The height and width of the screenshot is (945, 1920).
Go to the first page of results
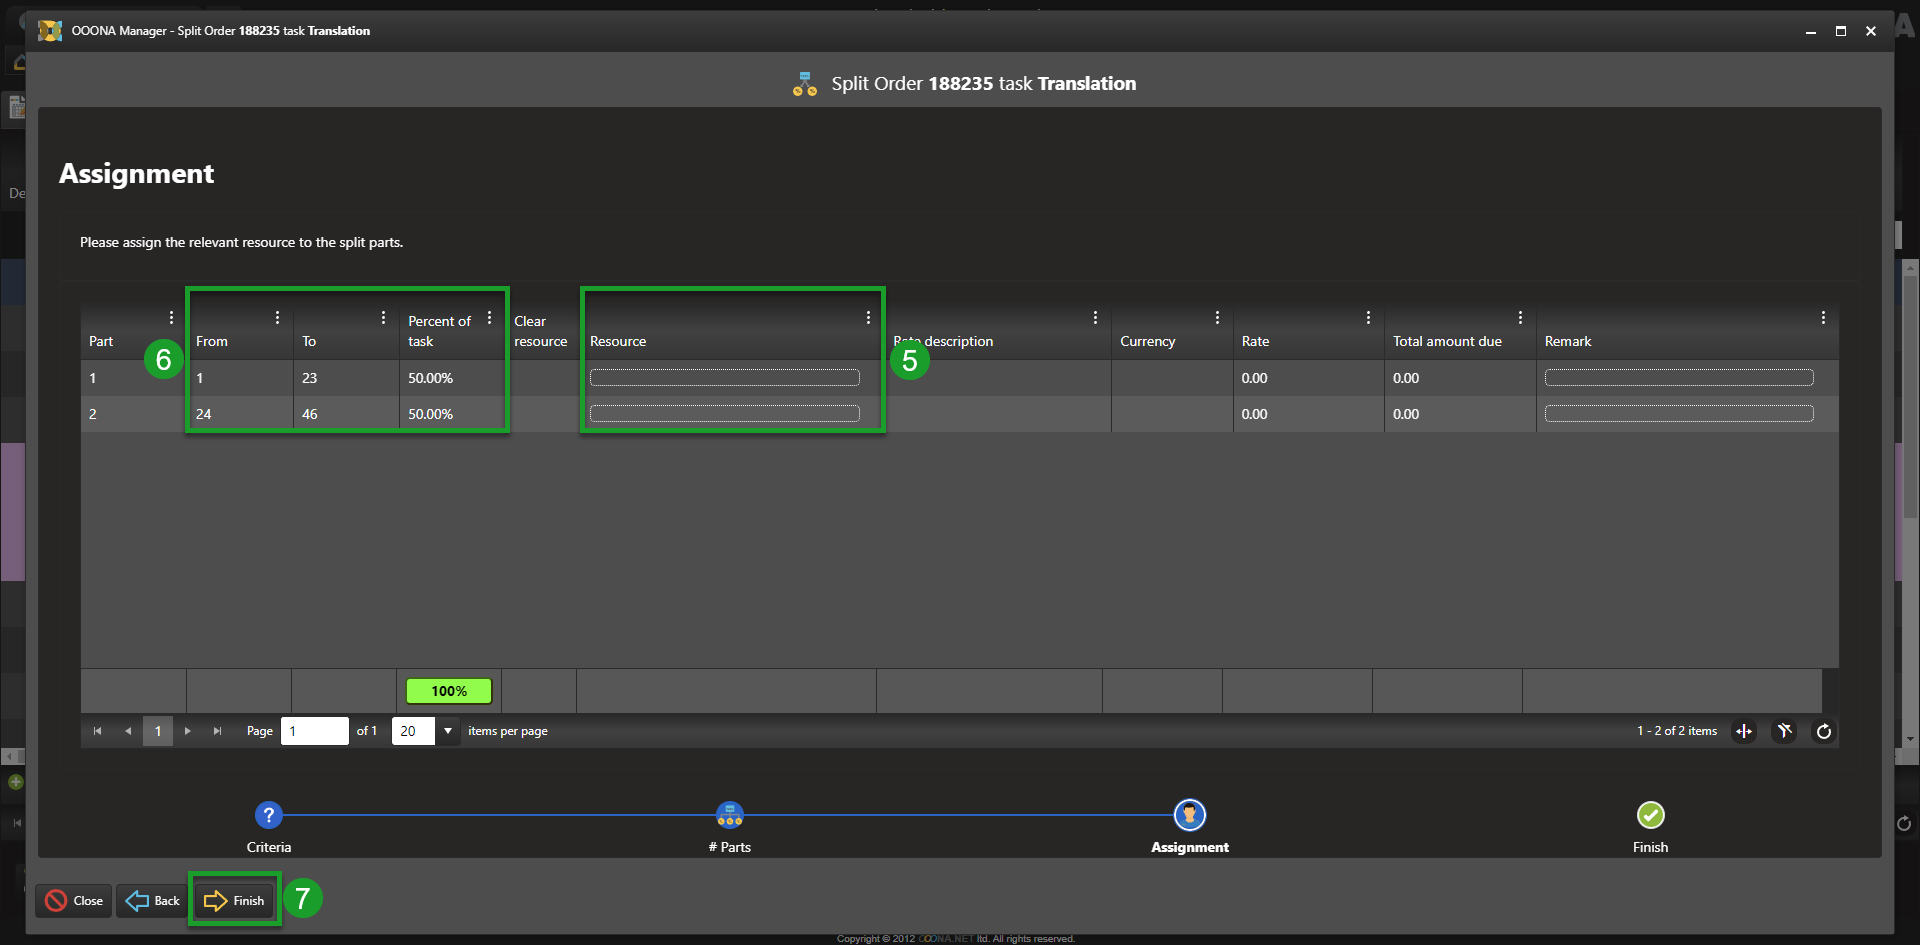tap(97, 731)
